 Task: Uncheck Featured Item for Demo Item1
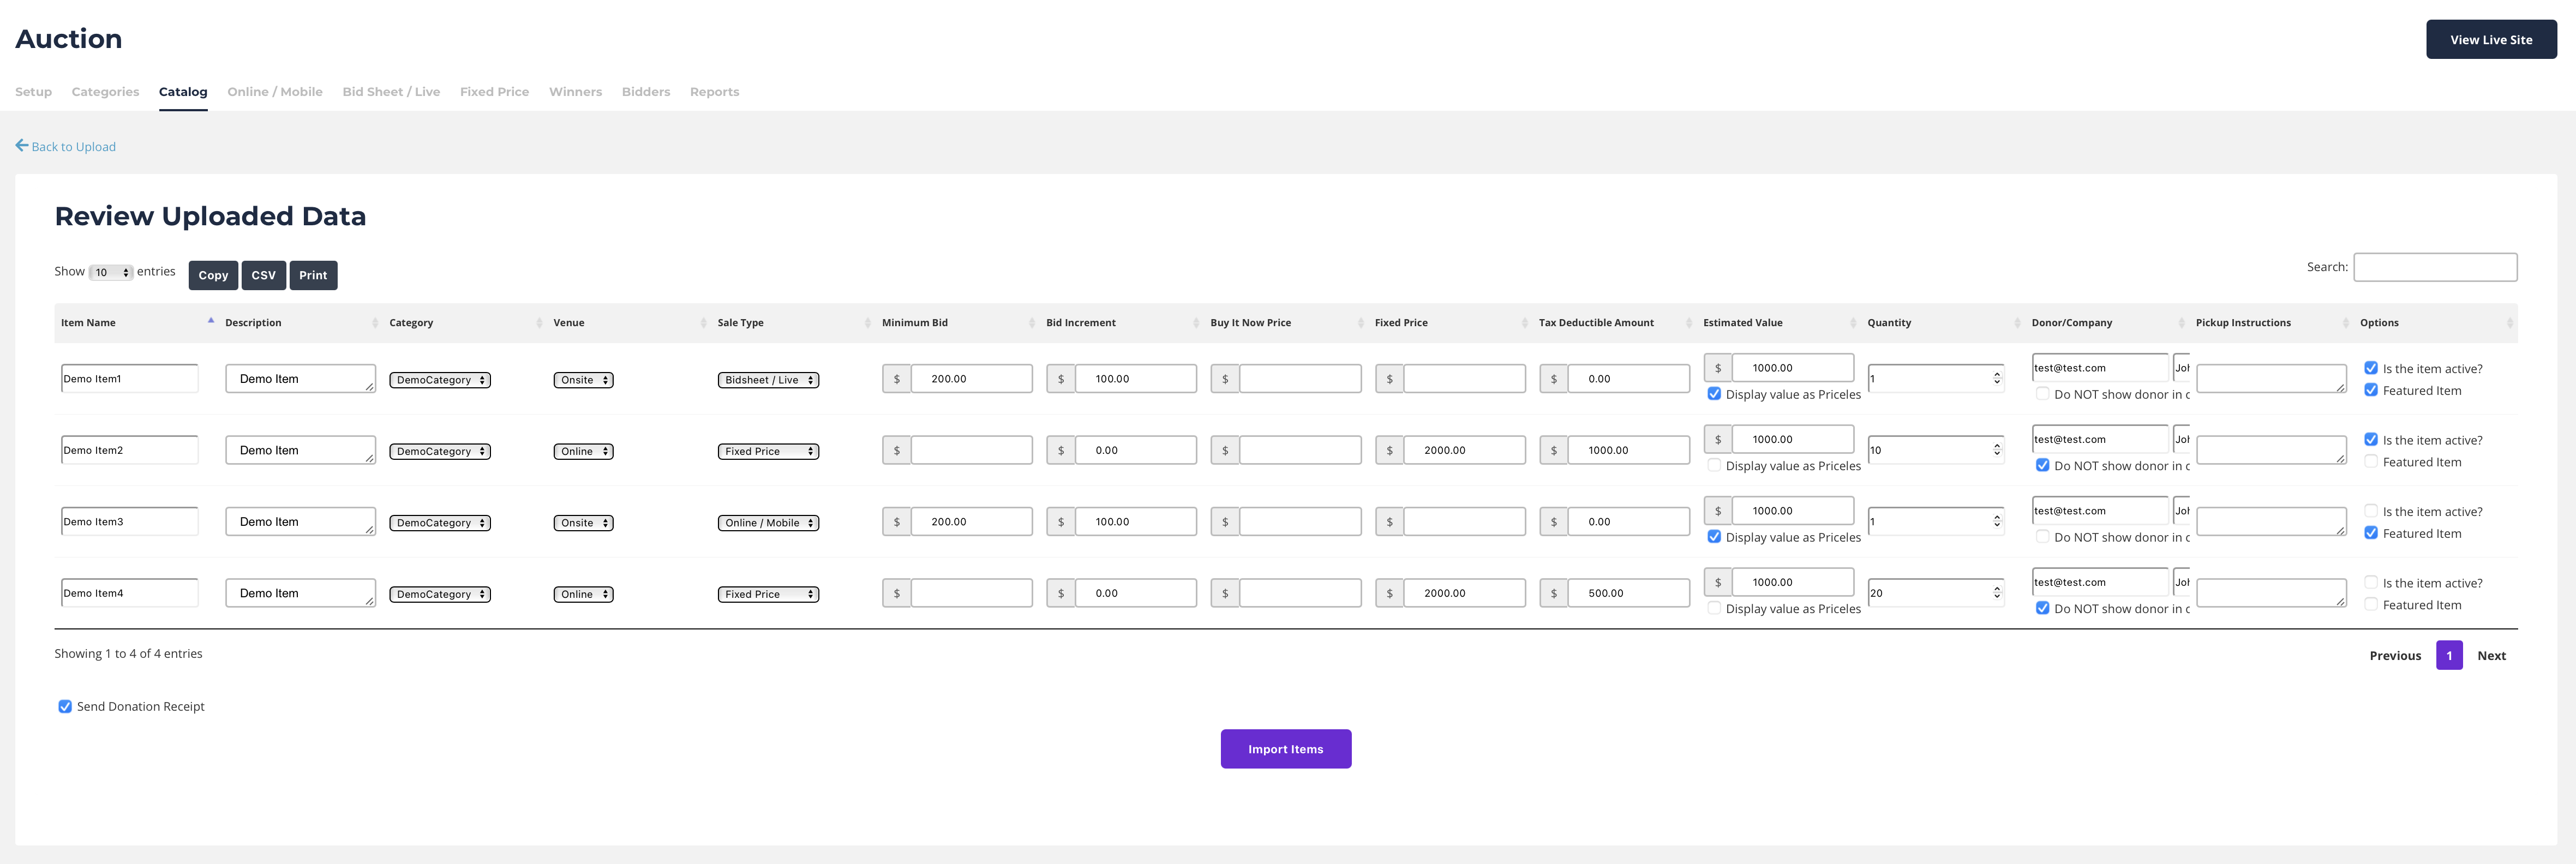(x=2370, y=390)
